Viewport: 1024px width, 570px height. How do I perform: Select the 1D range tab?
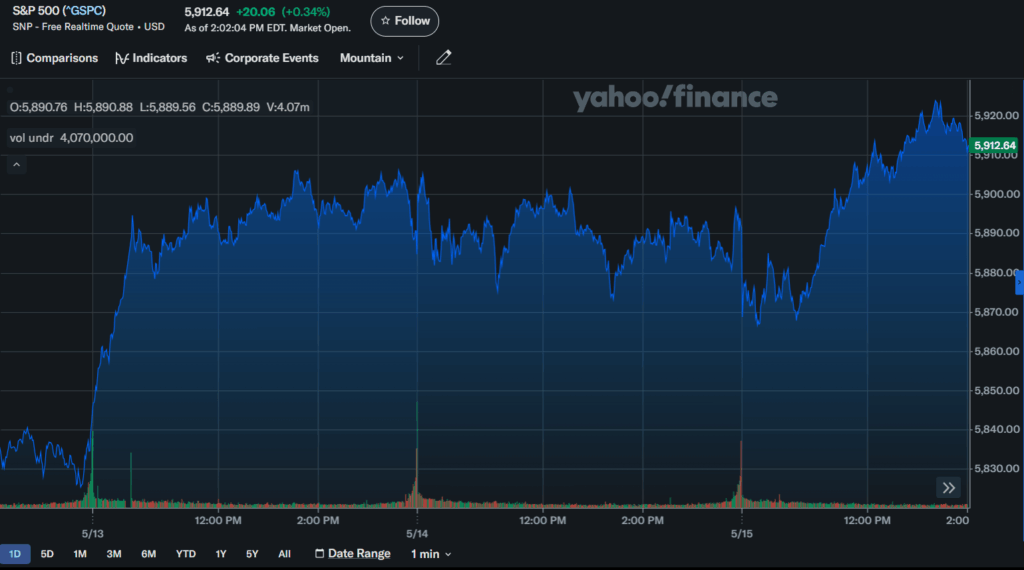[x=15, y=554]
